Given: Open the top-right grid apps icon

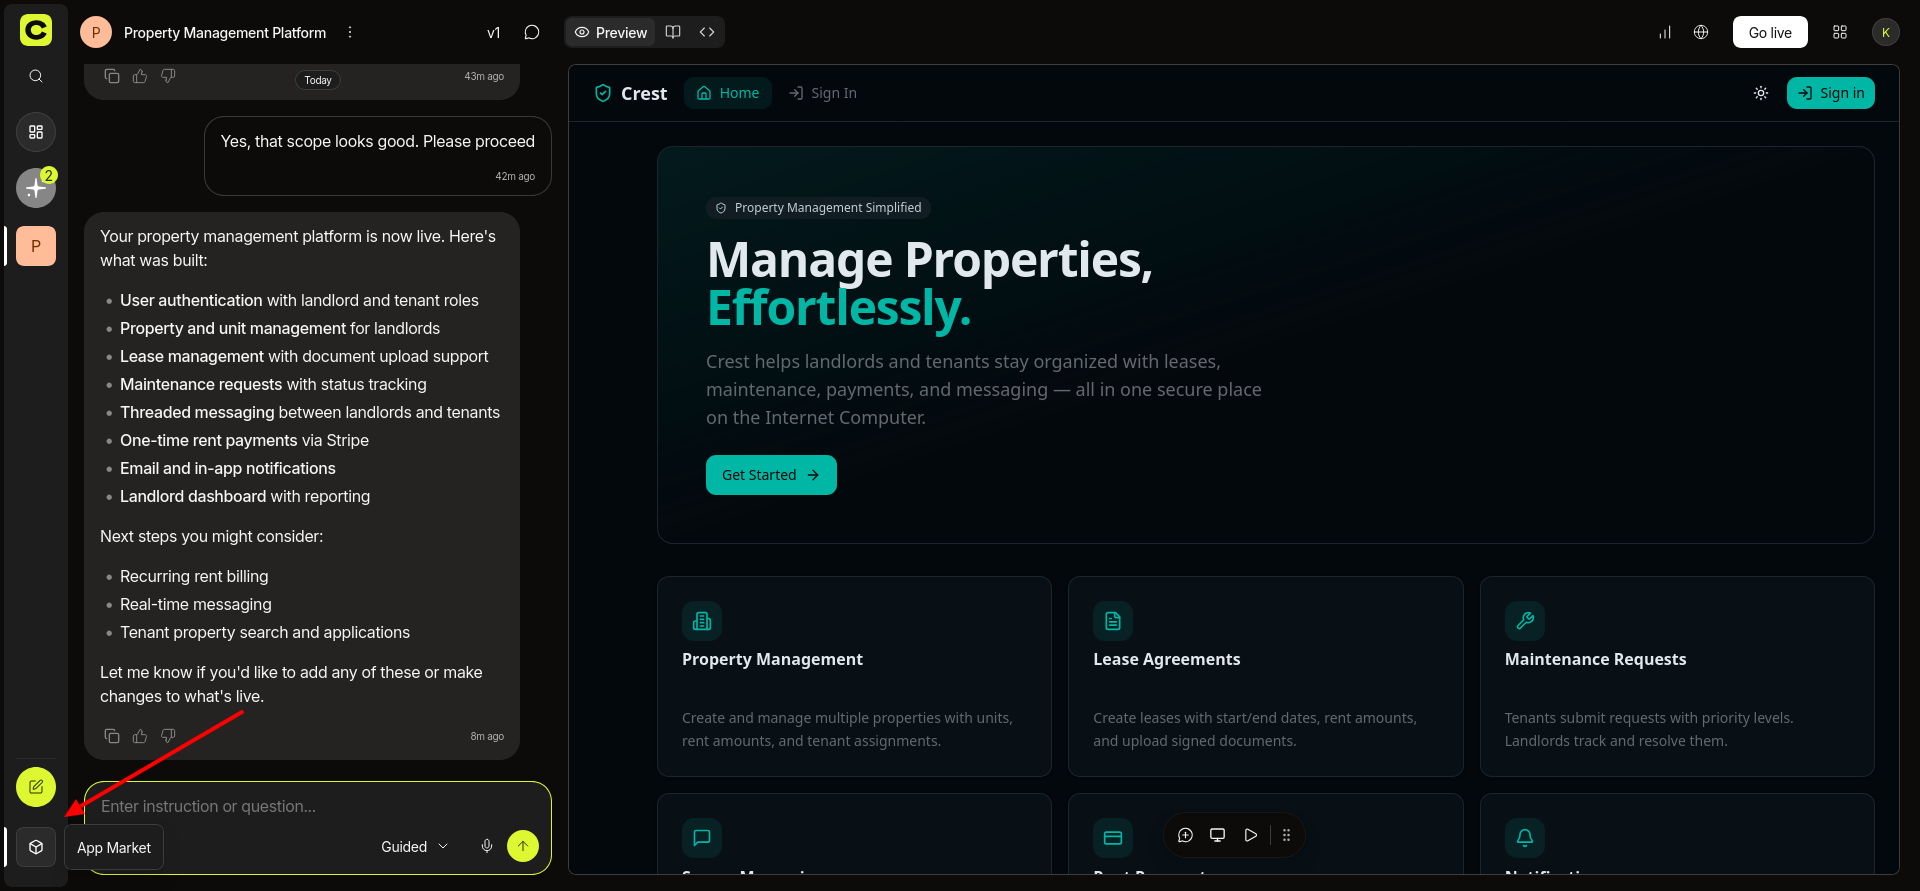Looking at the screenshot, I should point(1840,32).
